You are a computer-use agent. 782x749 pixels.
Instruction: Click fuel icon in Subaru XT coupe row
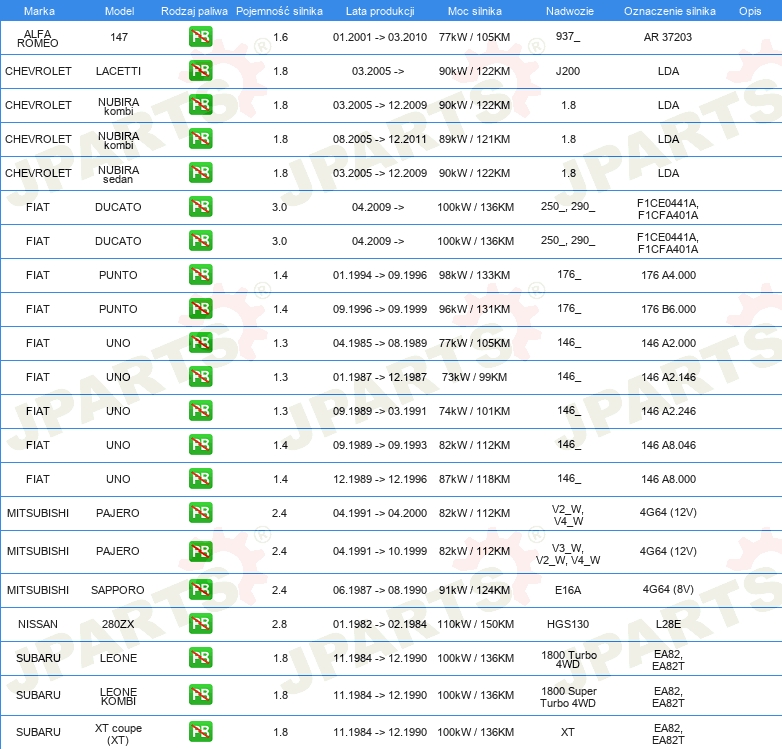[x=200, y=732]
